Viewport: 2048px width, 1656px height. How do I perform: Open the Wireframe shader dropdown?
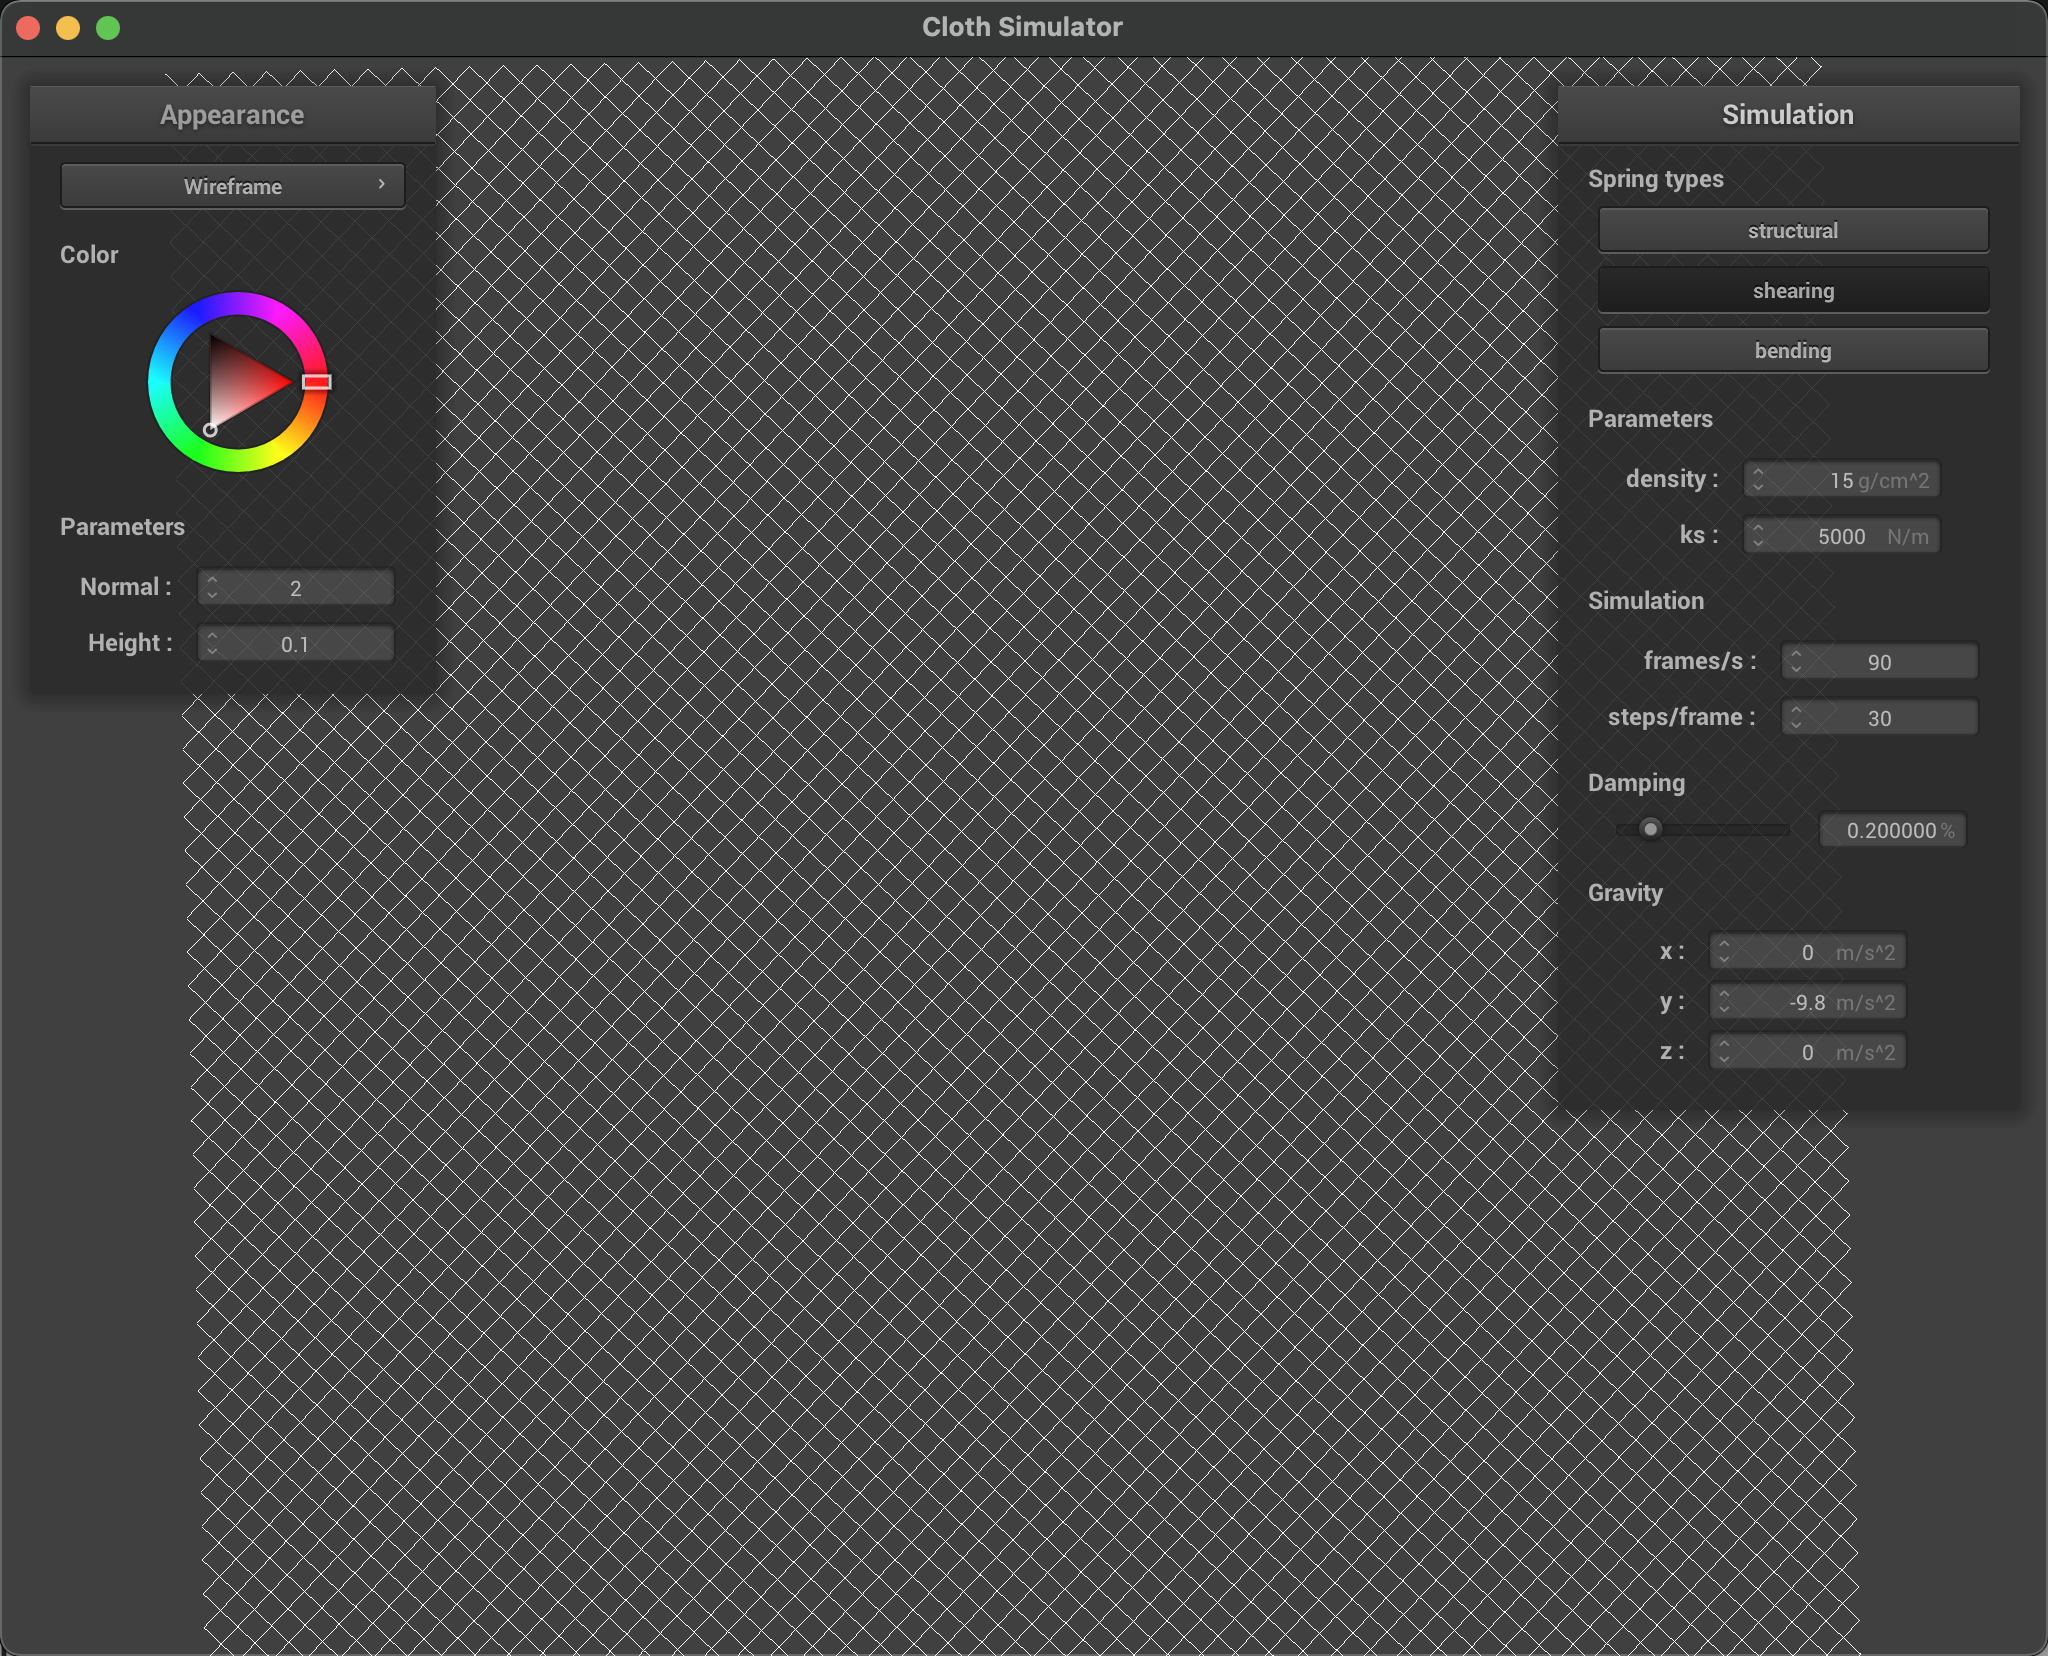tap(232, 186)
